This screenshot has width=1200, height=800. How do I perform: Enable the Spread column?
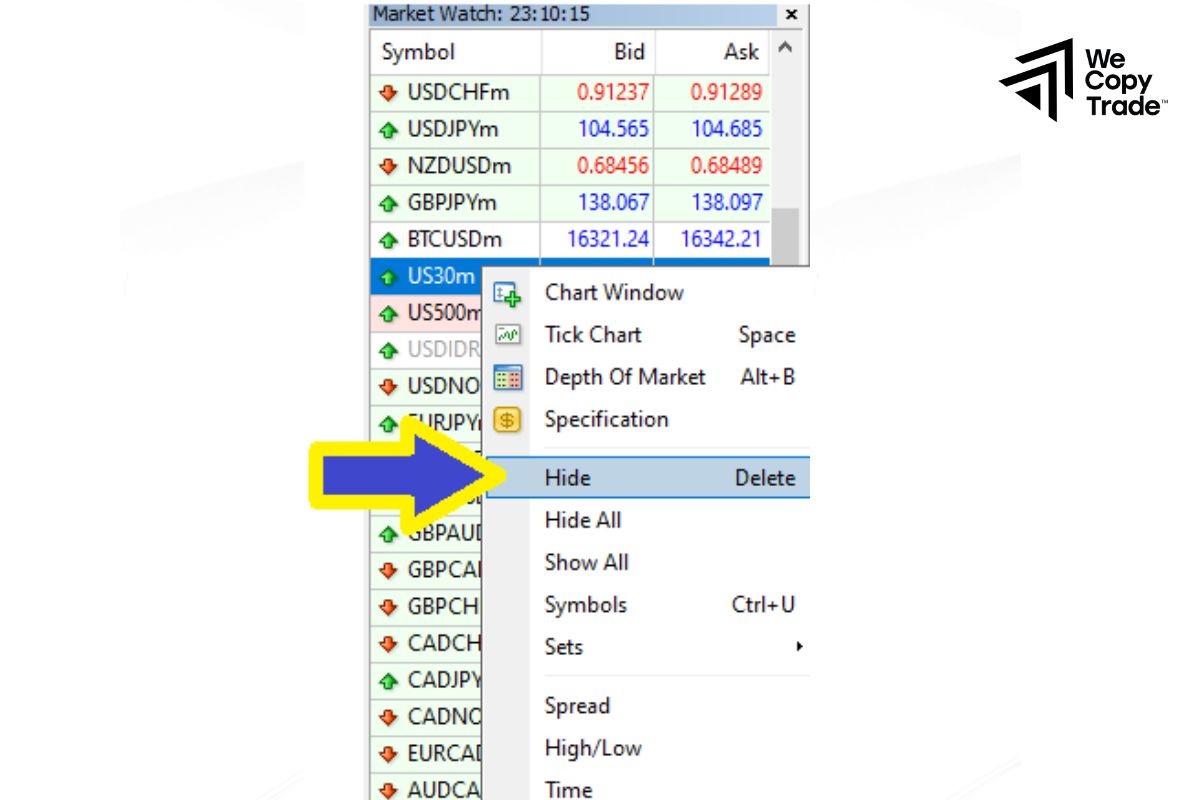point(578,706)
